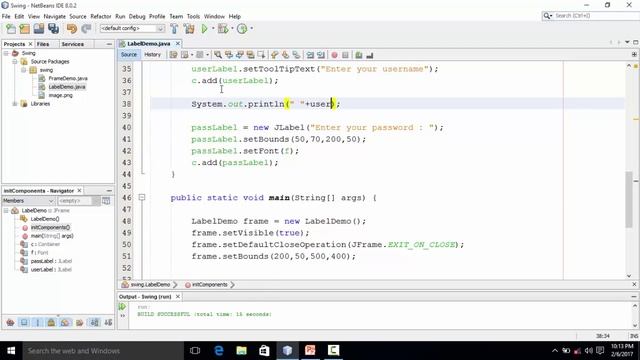
Task: Open the empty filter dropdown in Navigator
Action: [x=78, y=201]
